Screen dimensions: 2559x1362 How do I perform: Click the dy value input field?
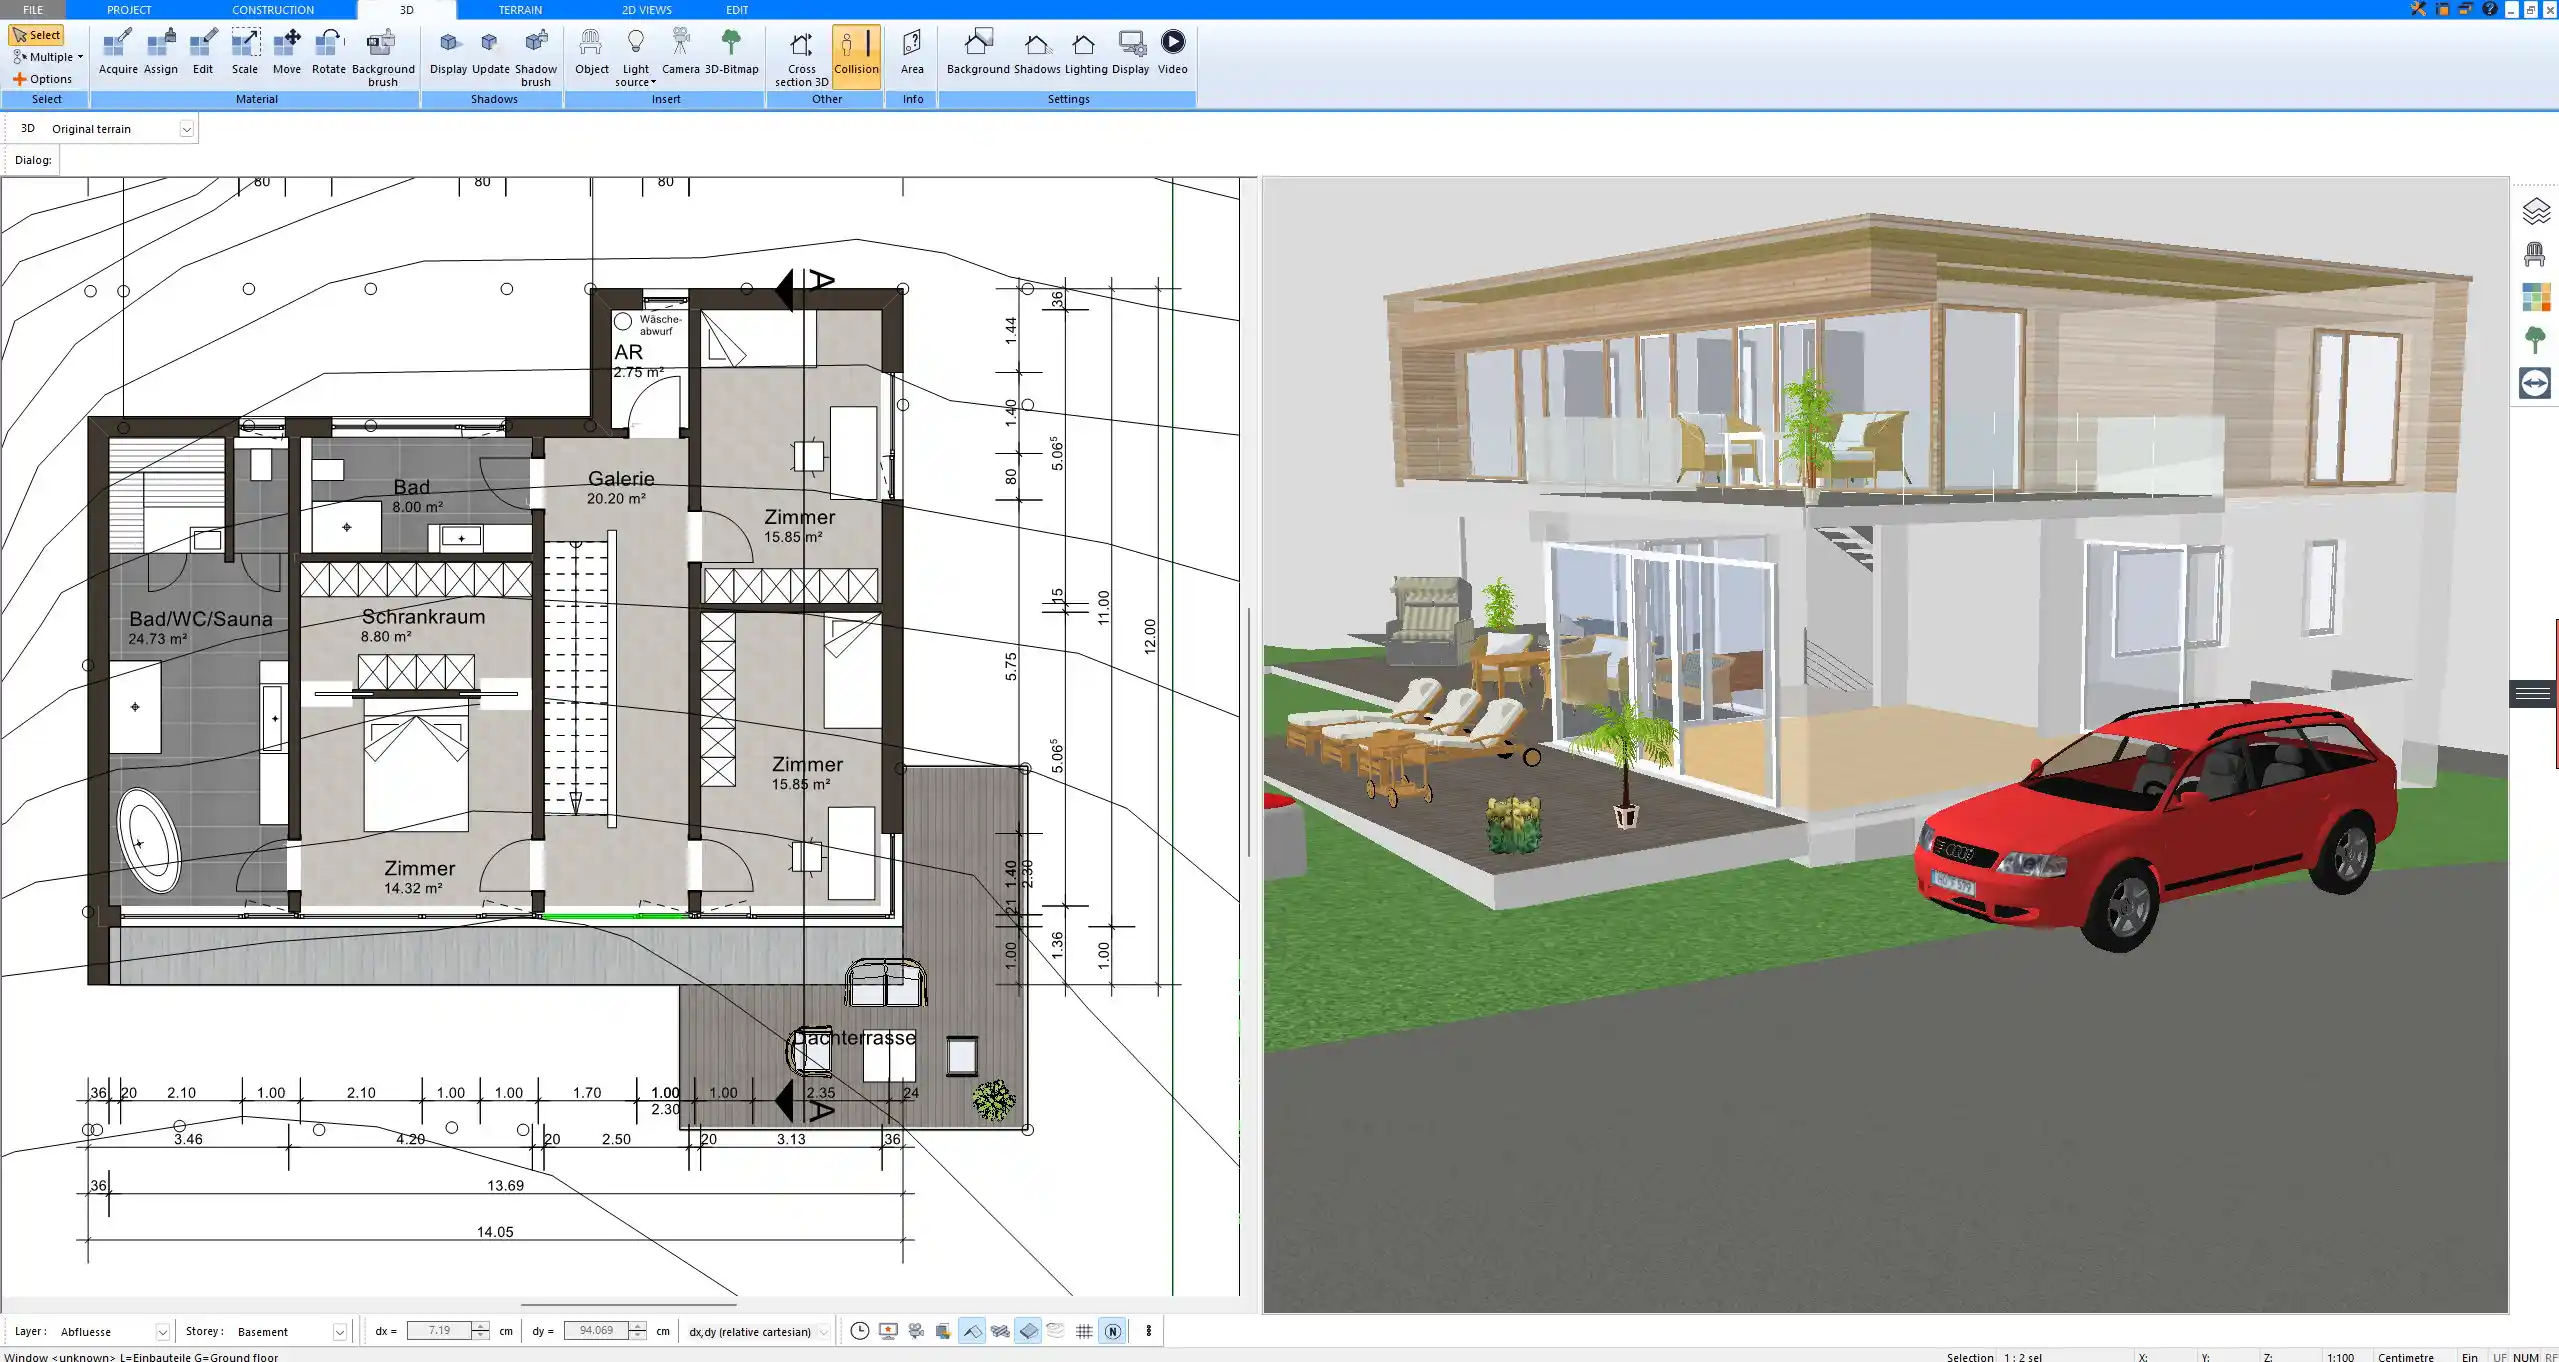[596, 1331]
